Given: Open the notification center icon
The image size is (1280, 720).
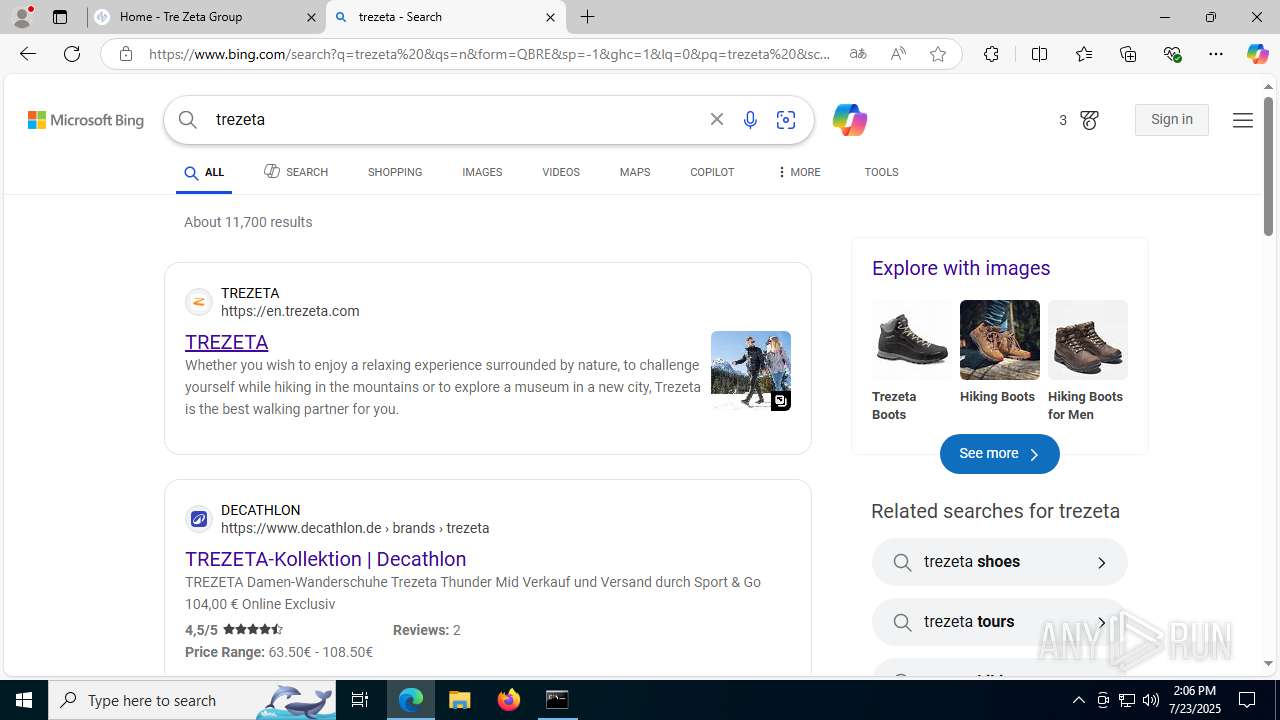Looking at the screenshot, I should click(1248, 700).
